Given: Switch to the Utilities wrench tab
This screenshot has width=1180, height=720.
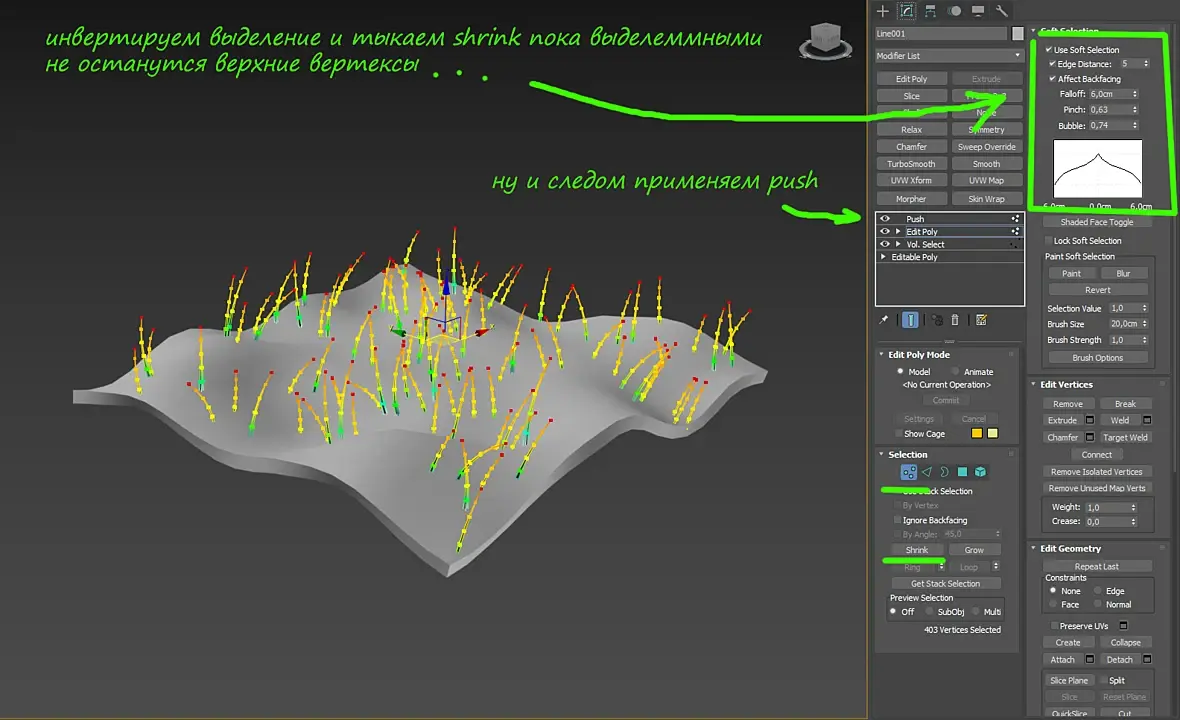Looking at the screenshot, I should pyautogui.click(x=1002, y=11).
